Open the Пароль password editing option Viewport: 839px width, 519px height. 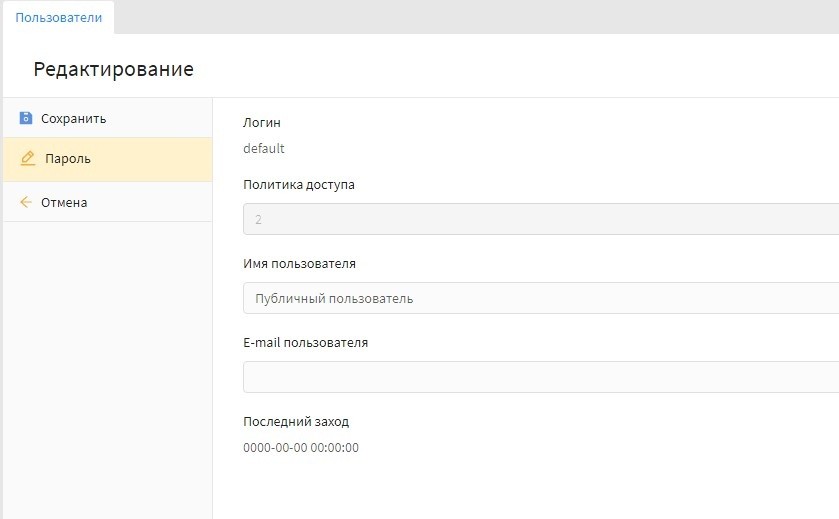point(68,159)
